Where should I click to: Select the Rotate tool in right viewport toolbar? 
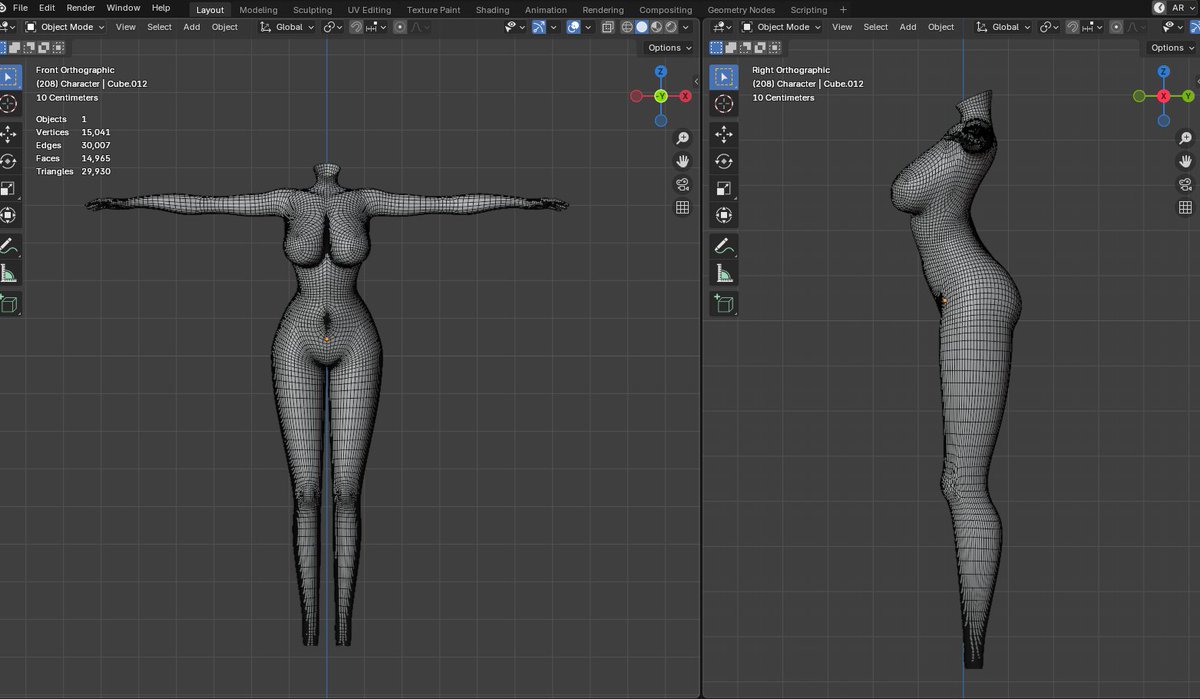(724, 161)
